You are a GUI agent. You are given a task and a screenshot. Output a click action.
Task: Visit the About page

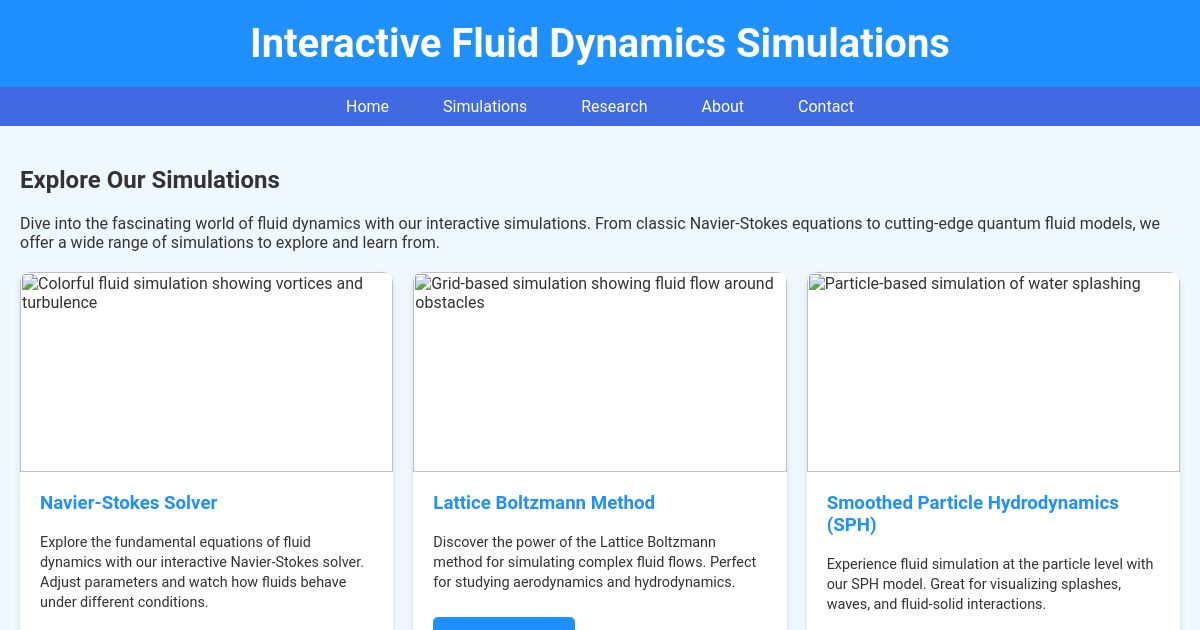(x=722, y=106)
